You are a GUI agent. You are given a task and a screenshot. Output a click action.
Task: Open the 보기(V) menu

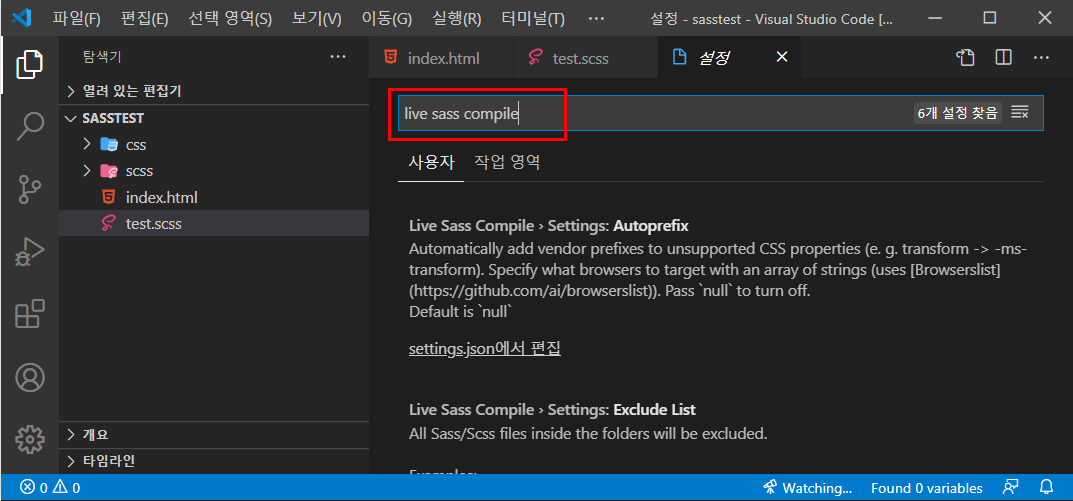coord(316,18)
